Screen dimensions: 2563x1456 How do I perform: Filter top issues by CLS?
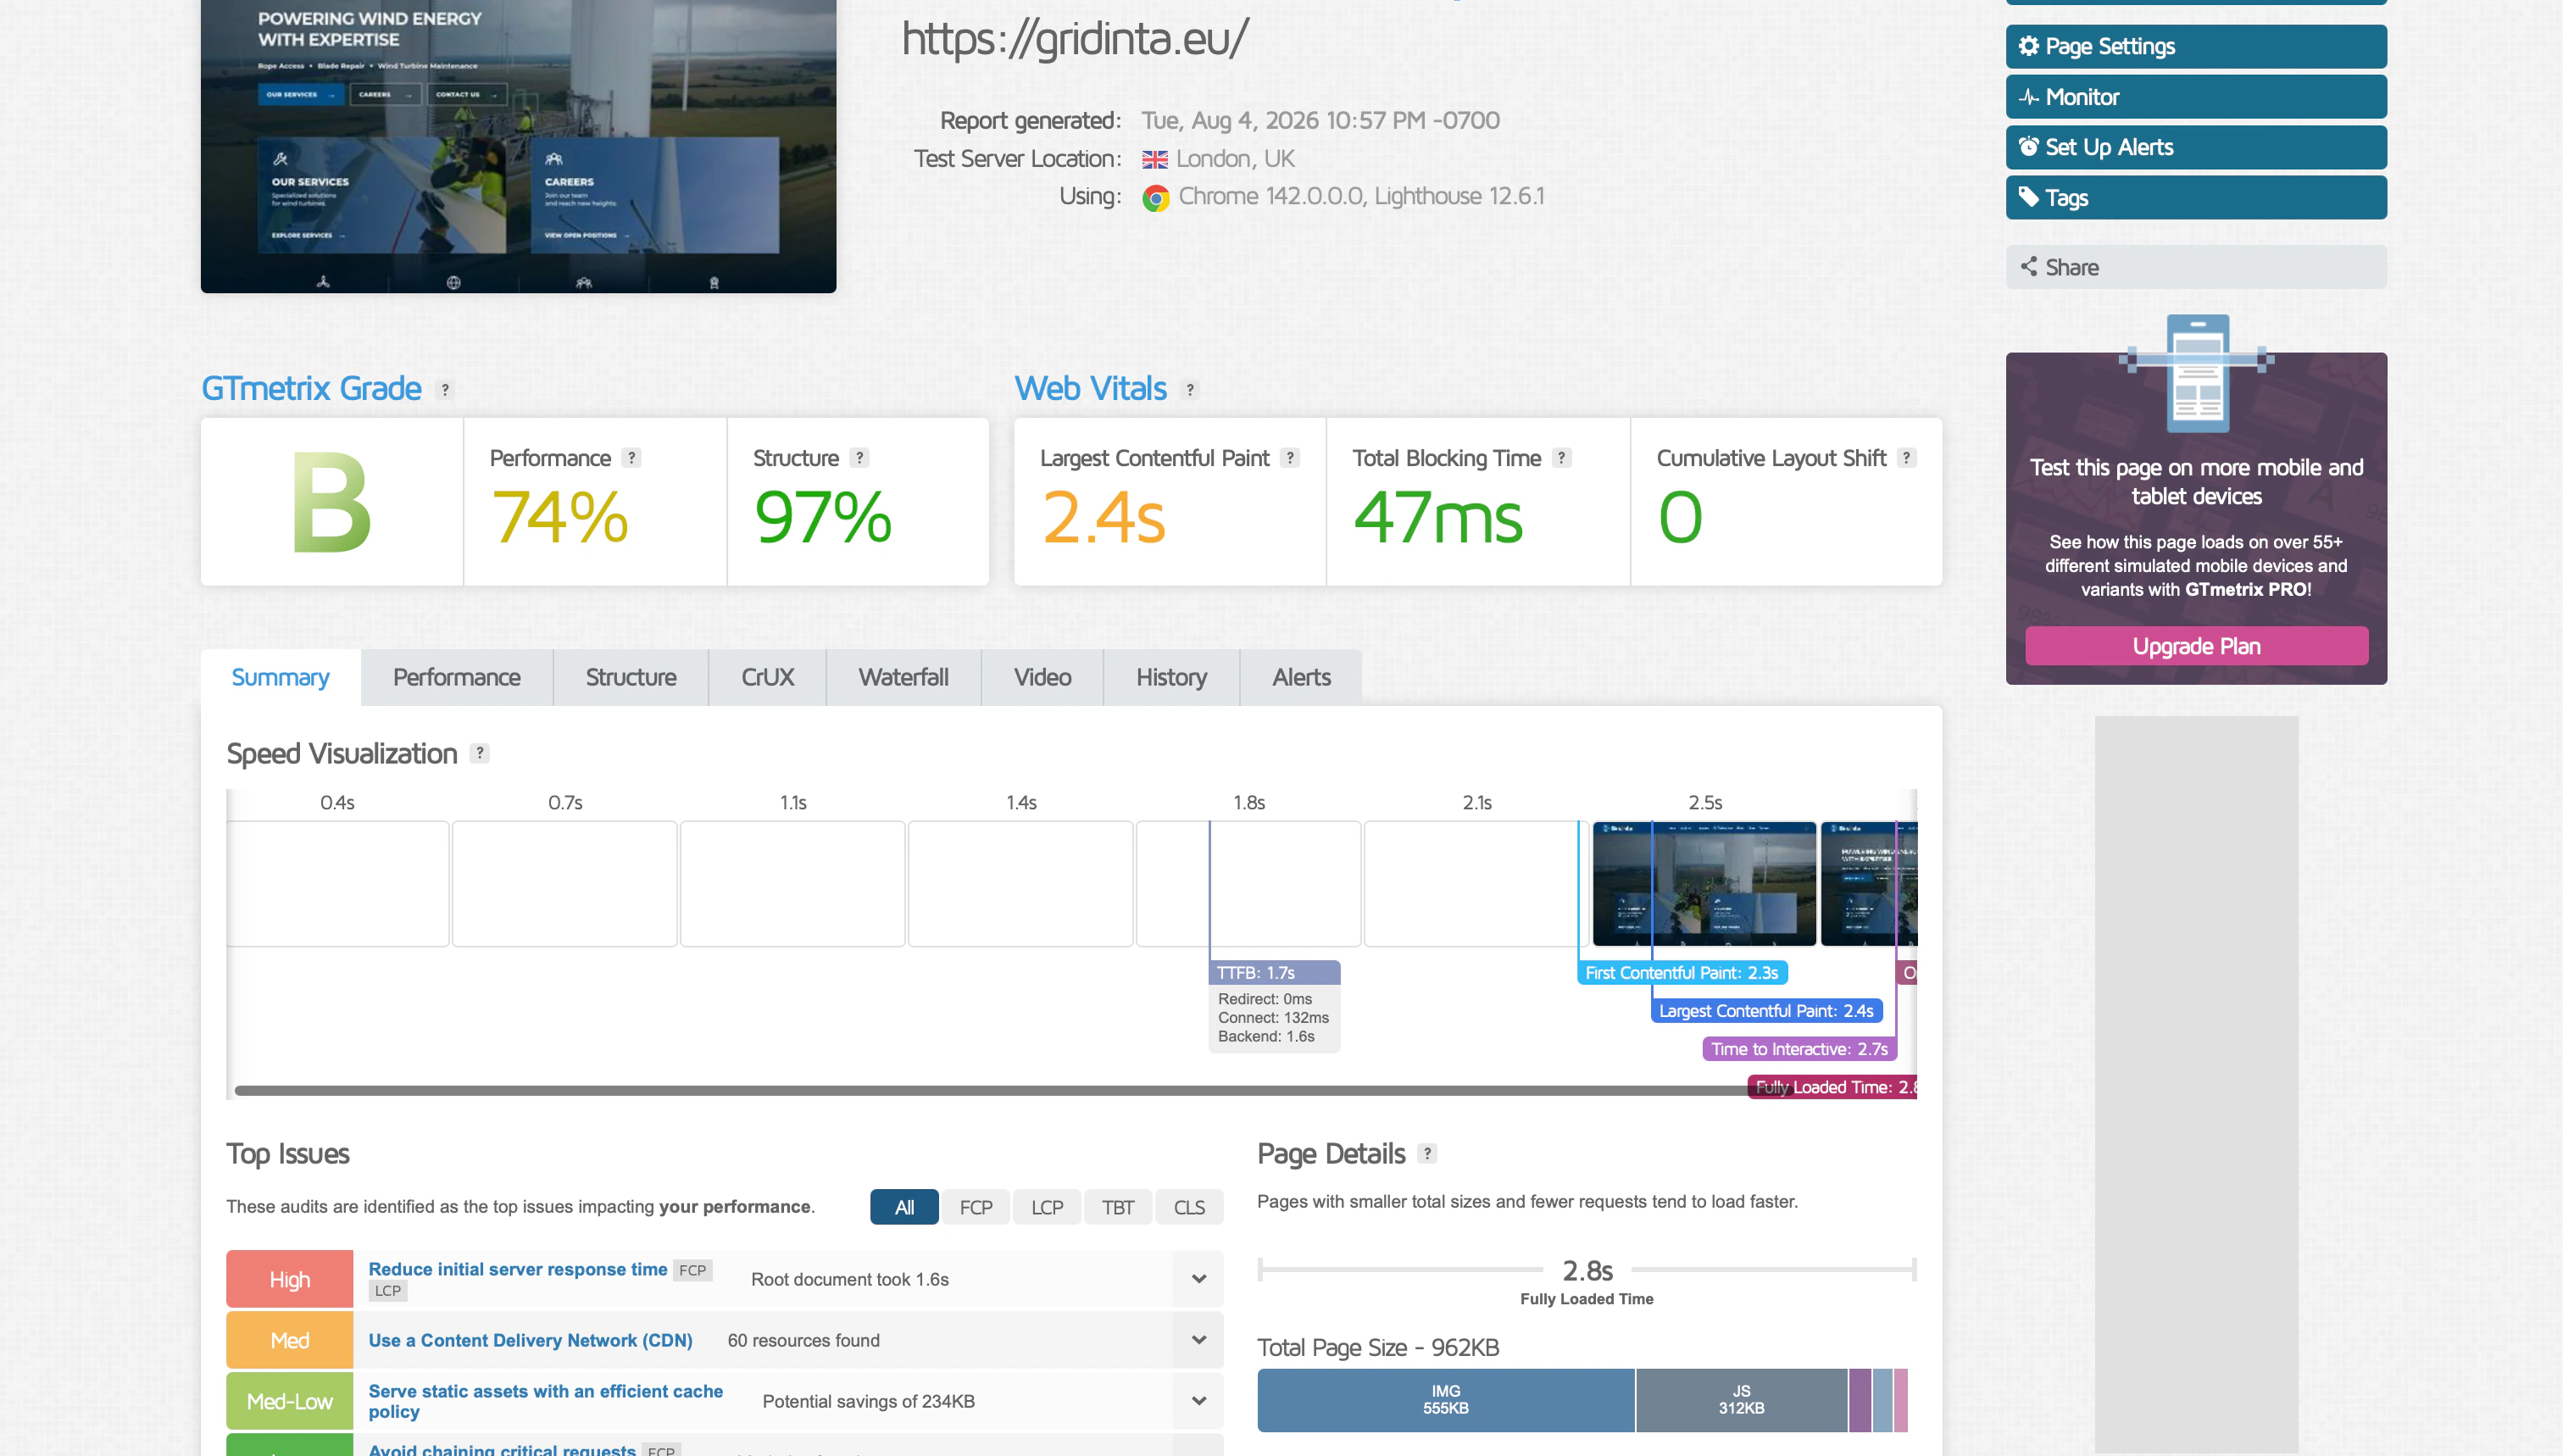[1189, 1207]
